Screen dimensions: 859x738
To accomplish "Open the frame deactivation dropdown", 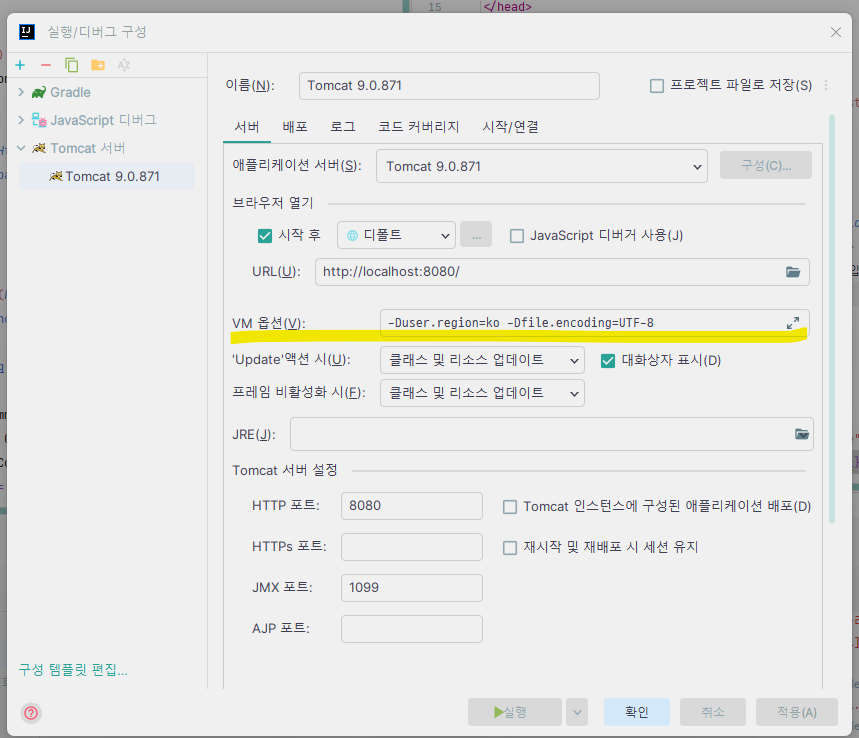I will point(482,393).
